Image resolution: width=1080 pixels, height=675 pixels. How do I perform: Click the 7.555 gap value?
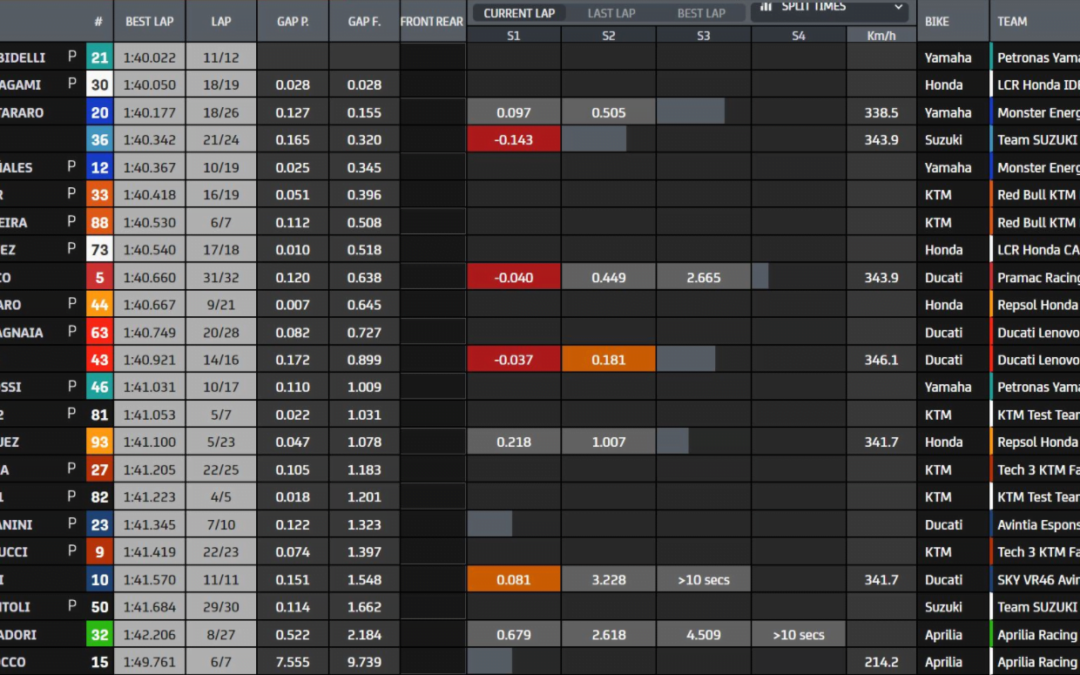coord(293,662)
